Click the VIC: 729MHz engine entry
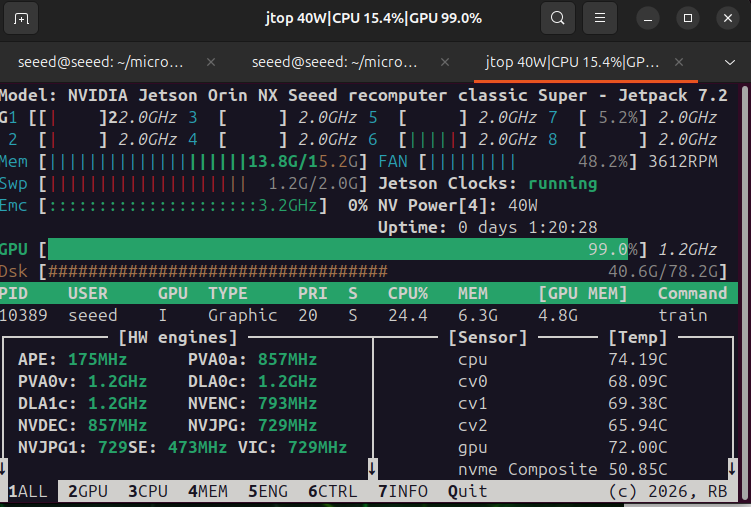The image size is (751, 507). (x=292, y=448)
